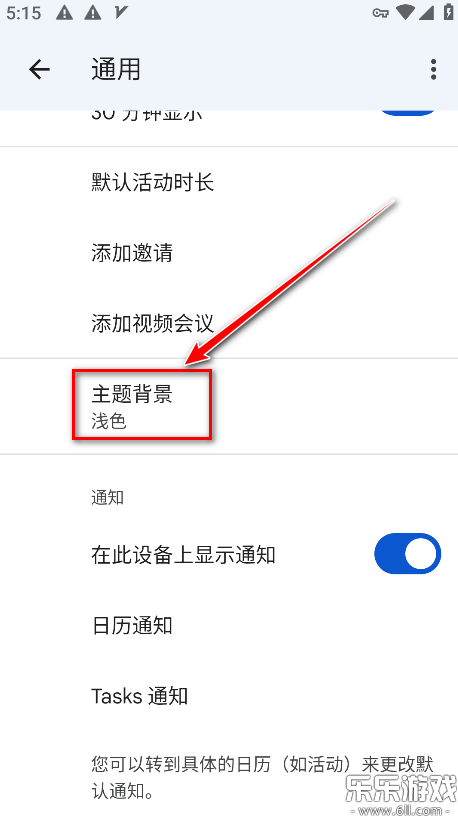Open Tasks 通知 settings
Screen dimensions: 458x820
coord(229,696)
